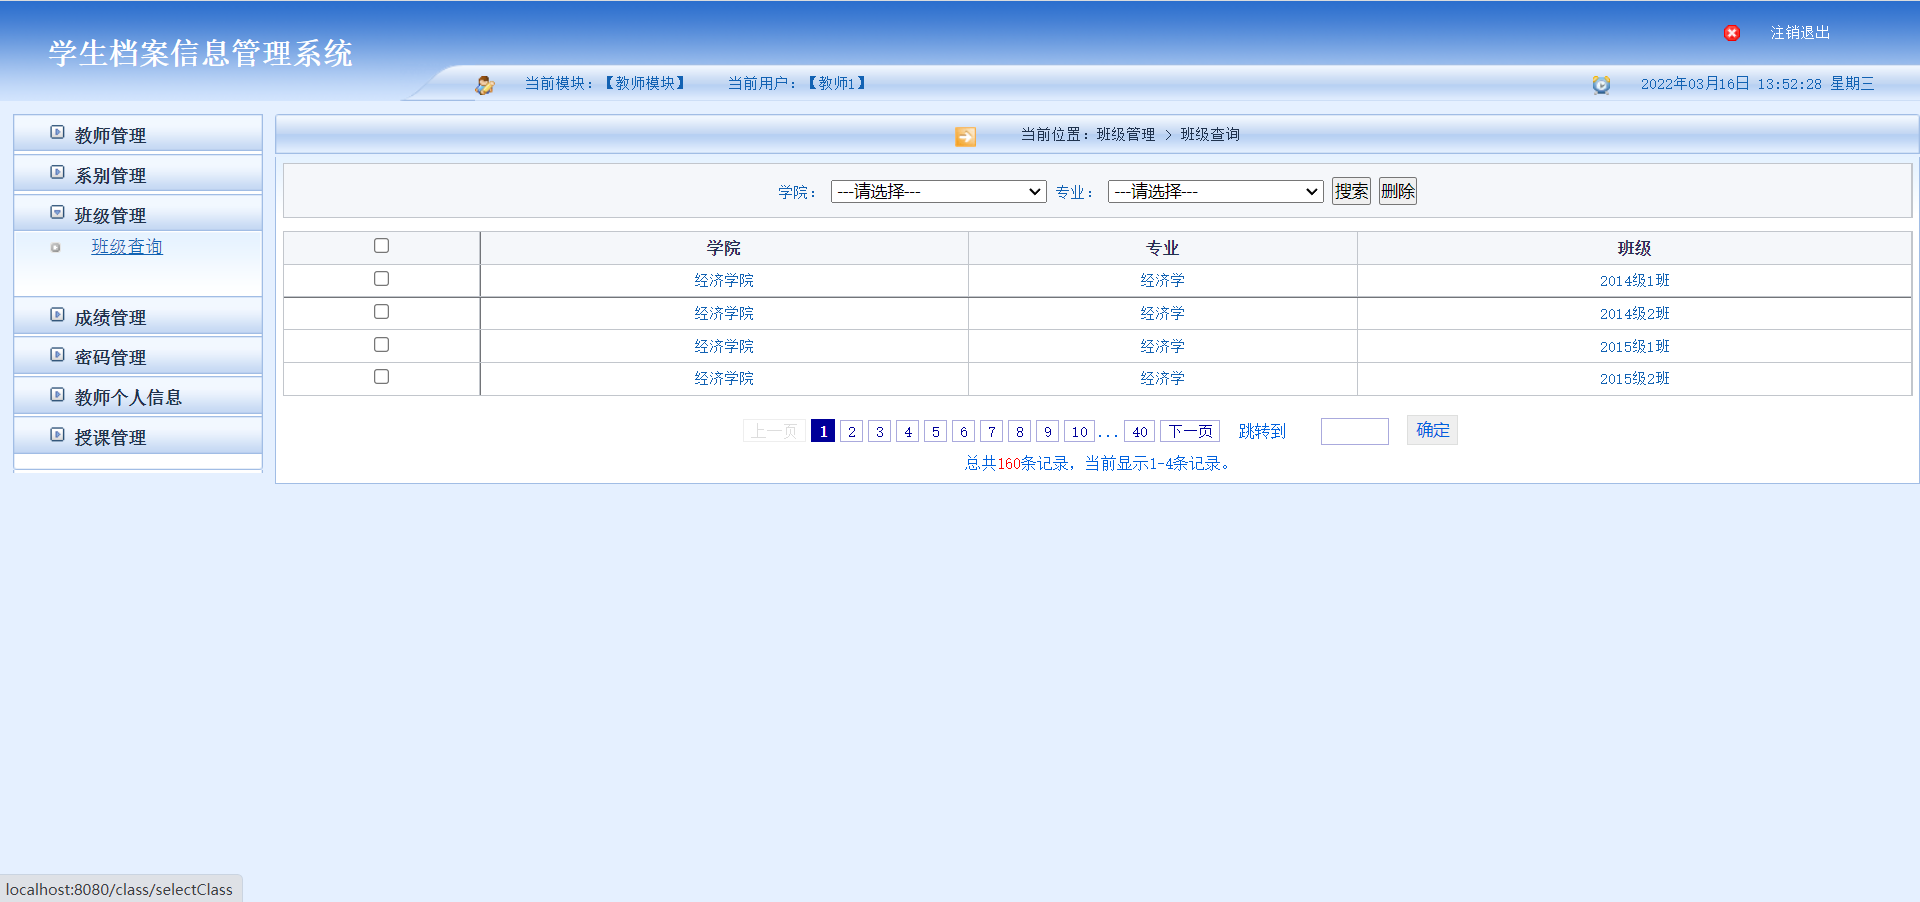Image resolution: width=1920 pixels, height=902 pixels.
Task: Click the 跳转到 page number input field
Action: [x=1354, y=431]
